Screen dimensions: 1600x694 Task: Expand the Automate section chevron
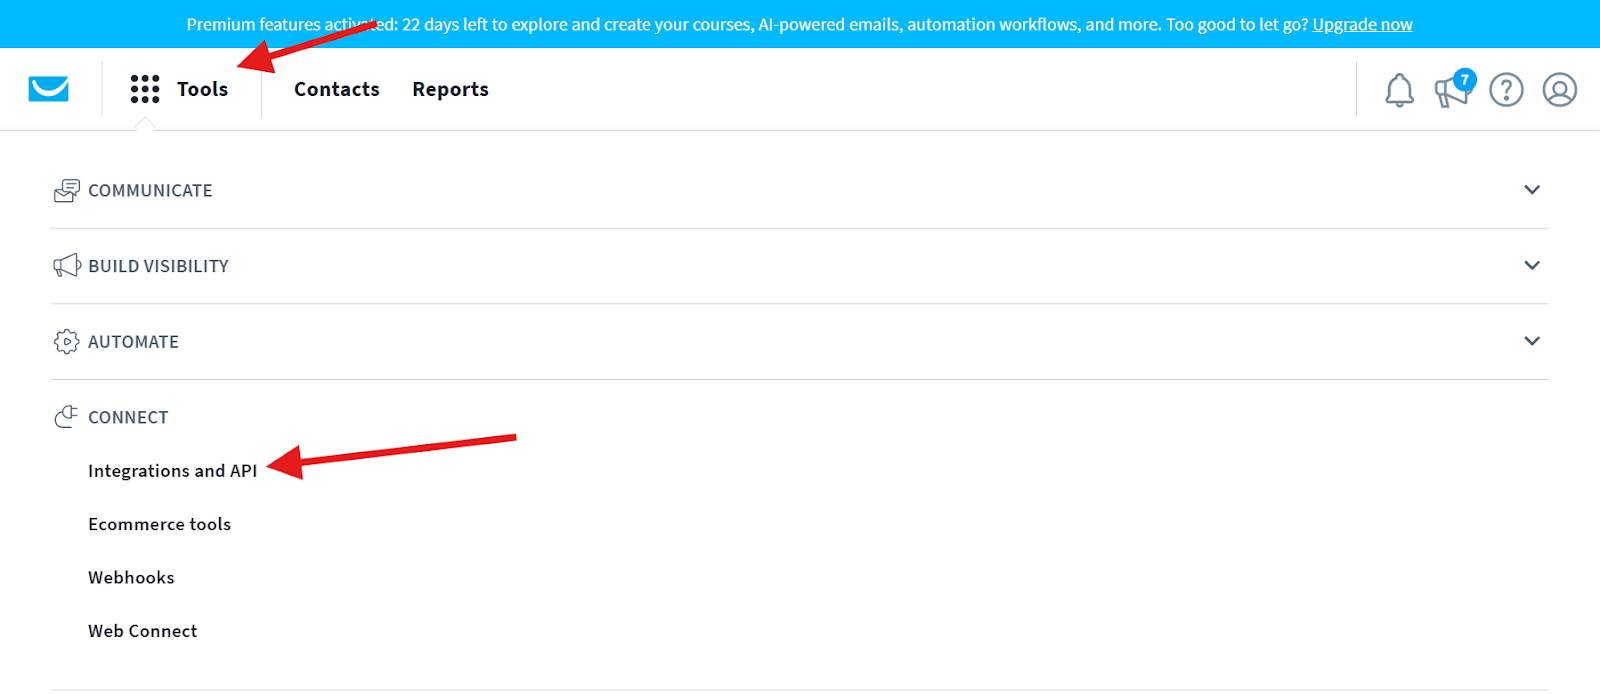(x=1532, y=341)
